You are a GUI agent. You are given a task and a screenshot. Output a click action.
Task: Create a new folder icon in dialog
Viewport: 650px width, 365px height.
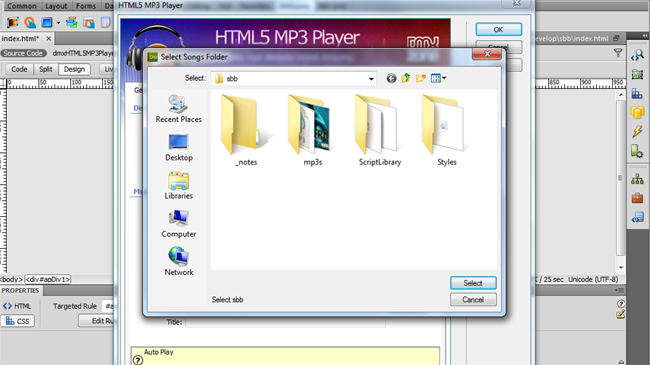421,78
